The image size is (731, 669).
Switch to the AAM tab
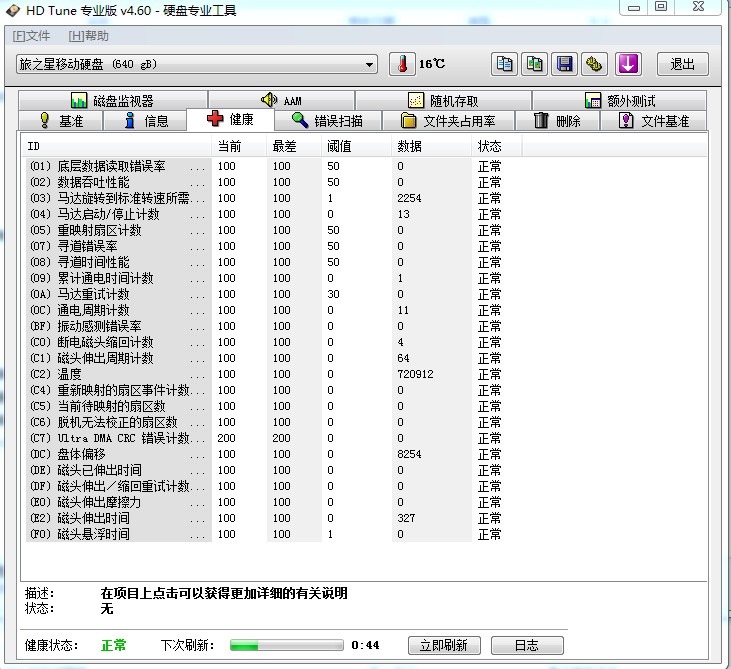coord(282,100)
